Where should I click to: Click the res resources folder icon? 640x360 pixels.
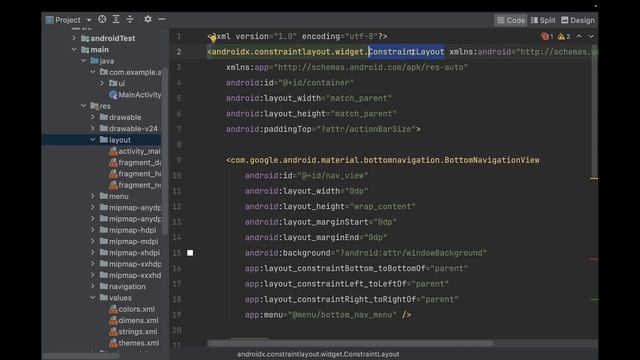94,106
